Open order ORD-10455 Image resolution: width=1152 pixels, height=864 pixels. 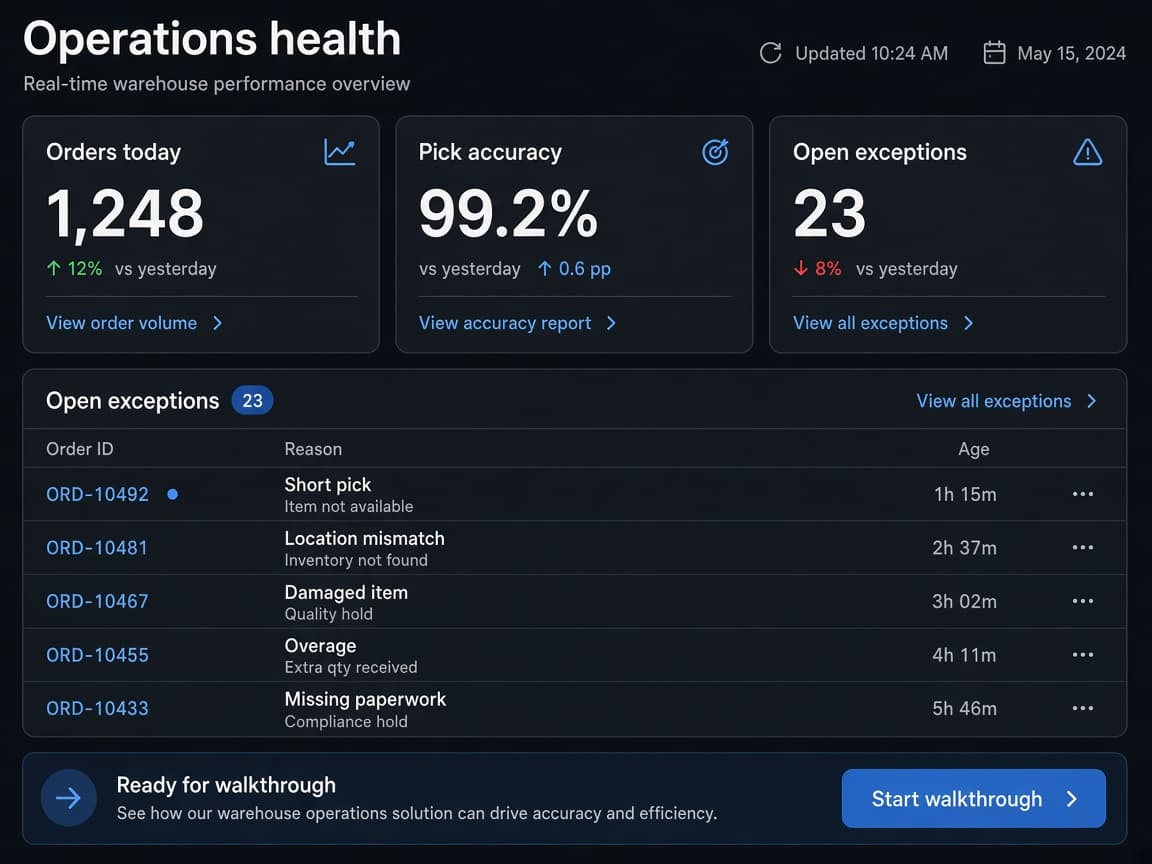click(x=98, y=655)
